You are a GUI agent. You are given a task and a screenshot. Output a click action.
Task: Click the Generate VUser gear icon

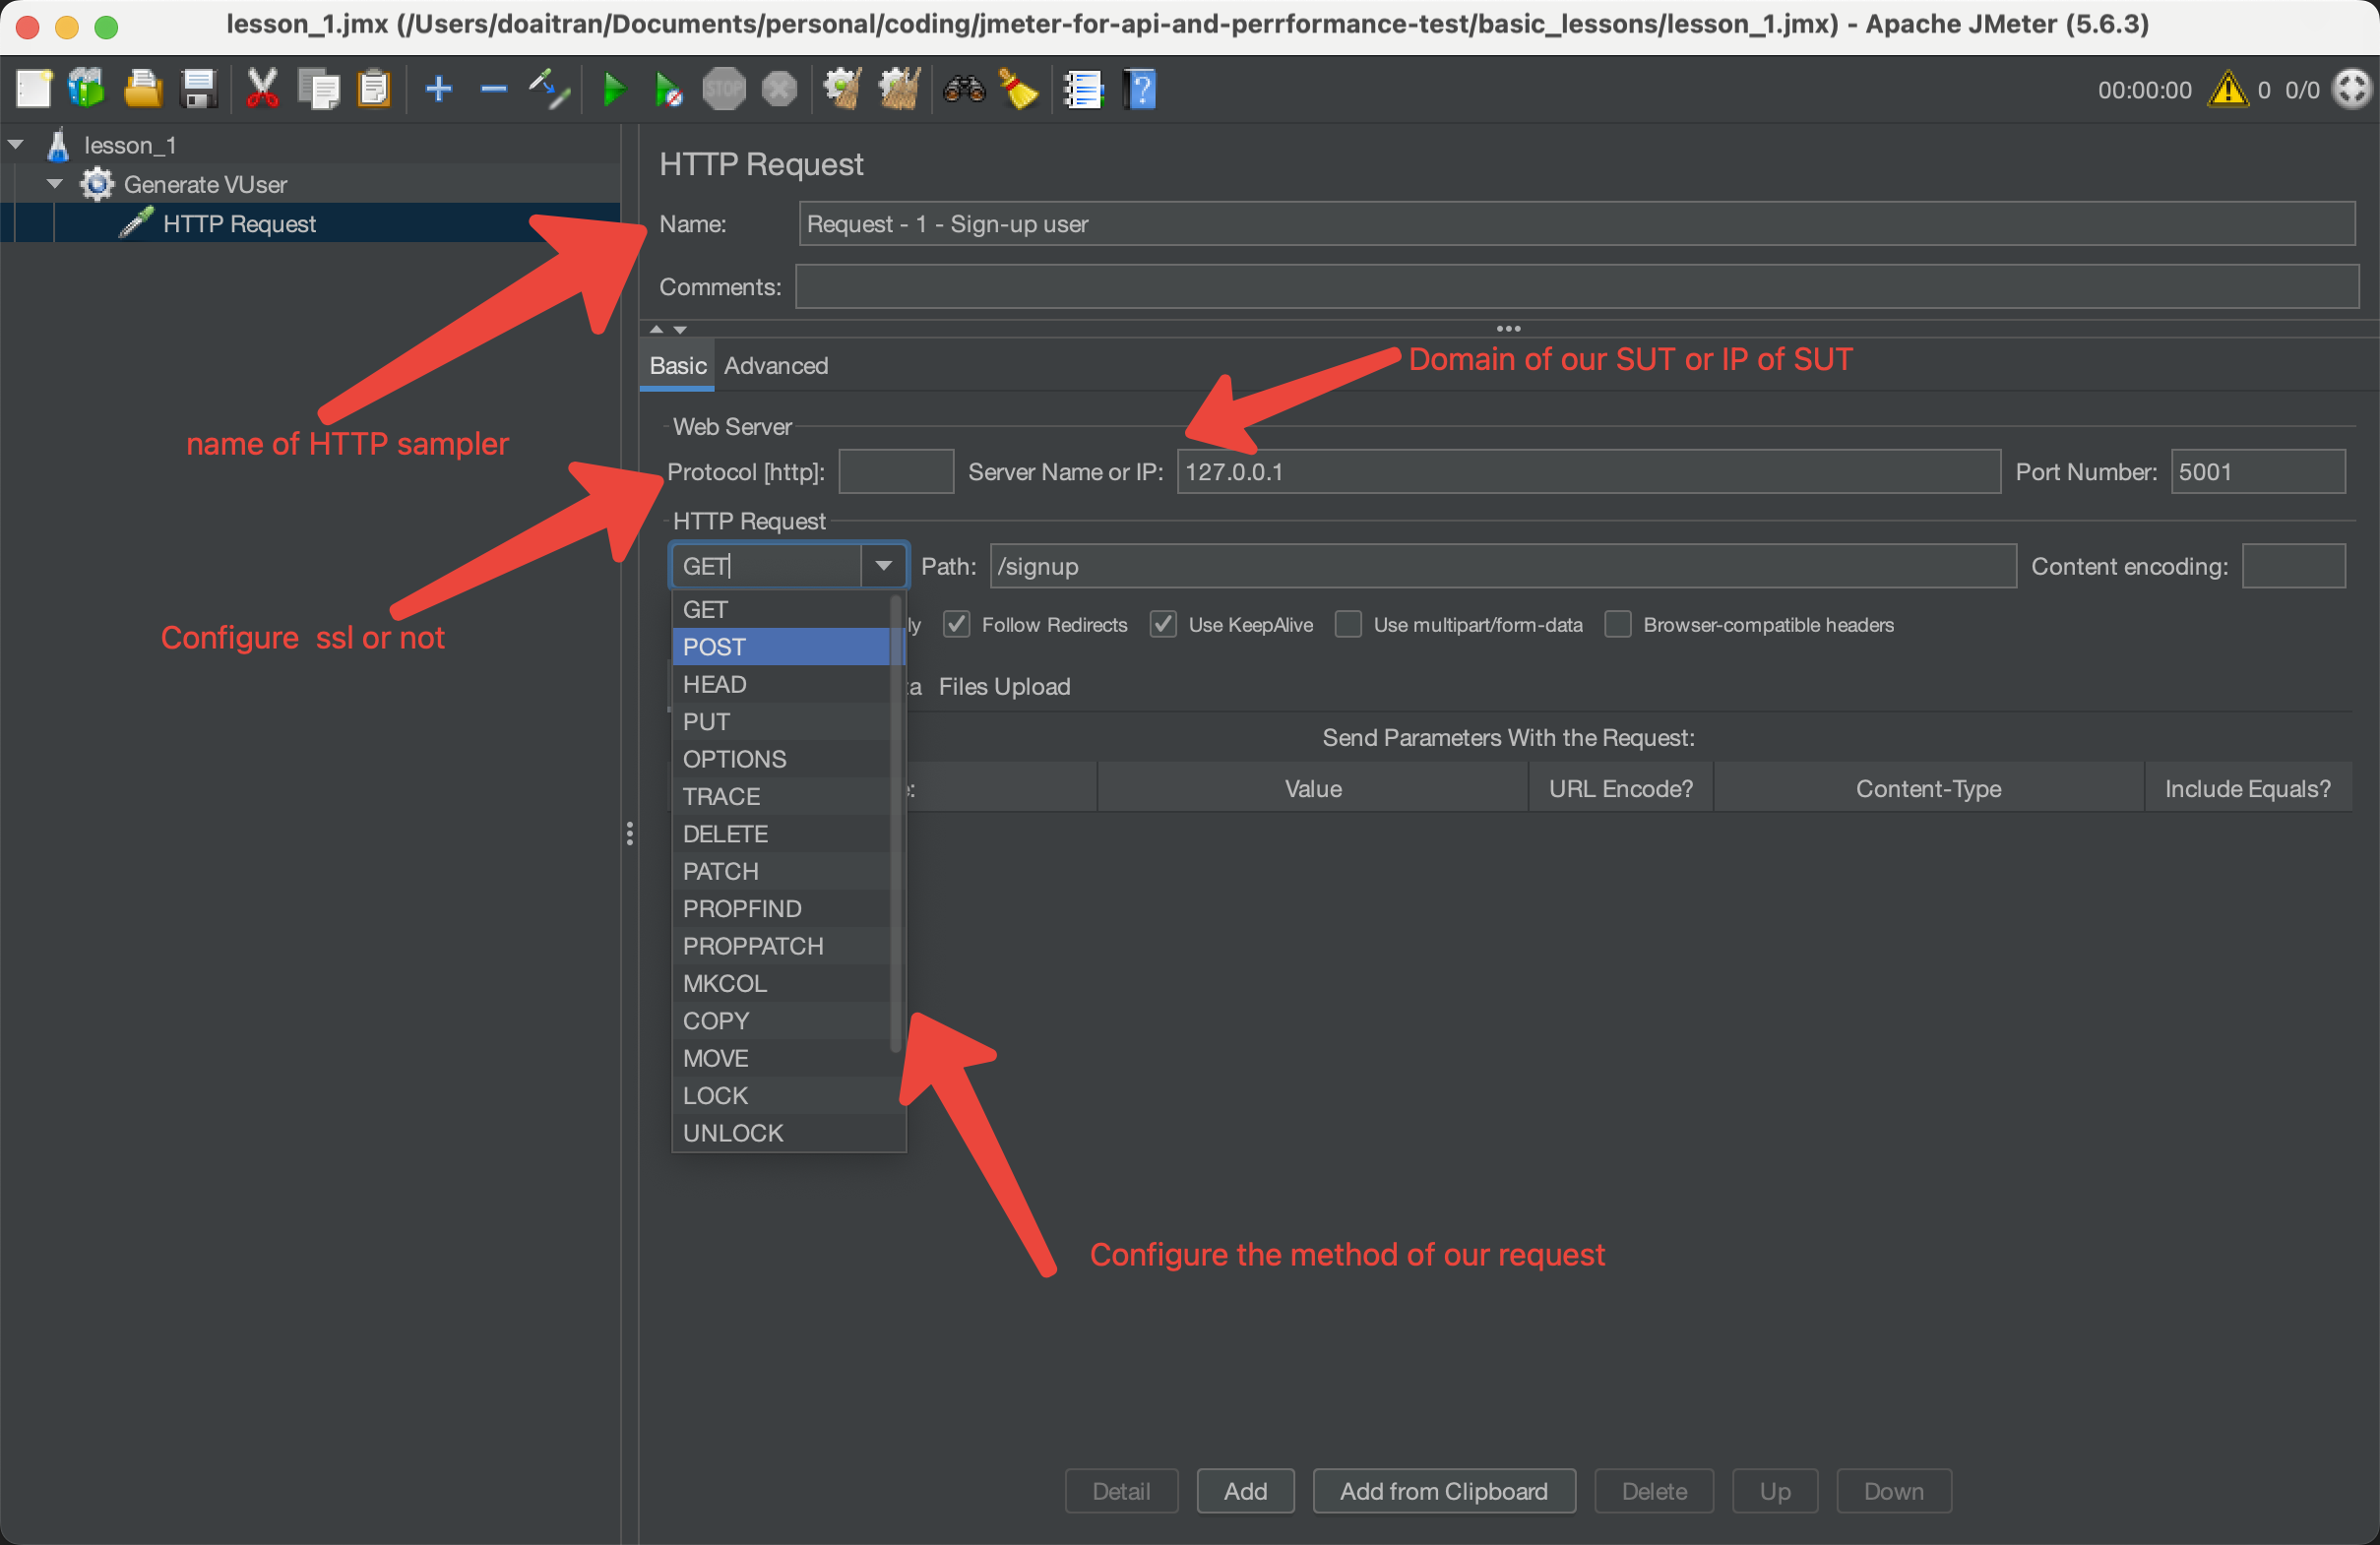pos(97,184)
